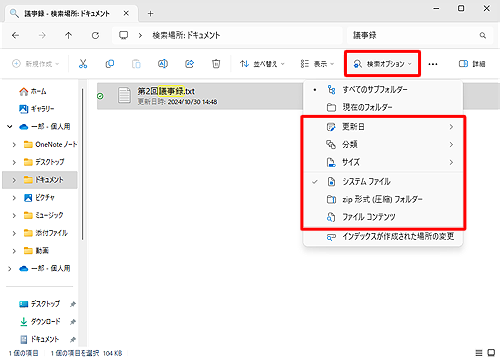Go forward with the right arrow

coord(42,35)
